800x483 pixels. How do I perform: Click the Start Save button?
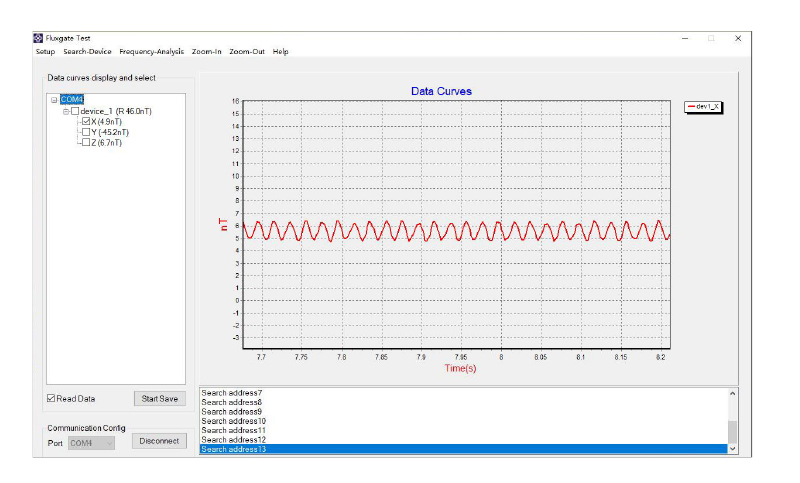160,398
